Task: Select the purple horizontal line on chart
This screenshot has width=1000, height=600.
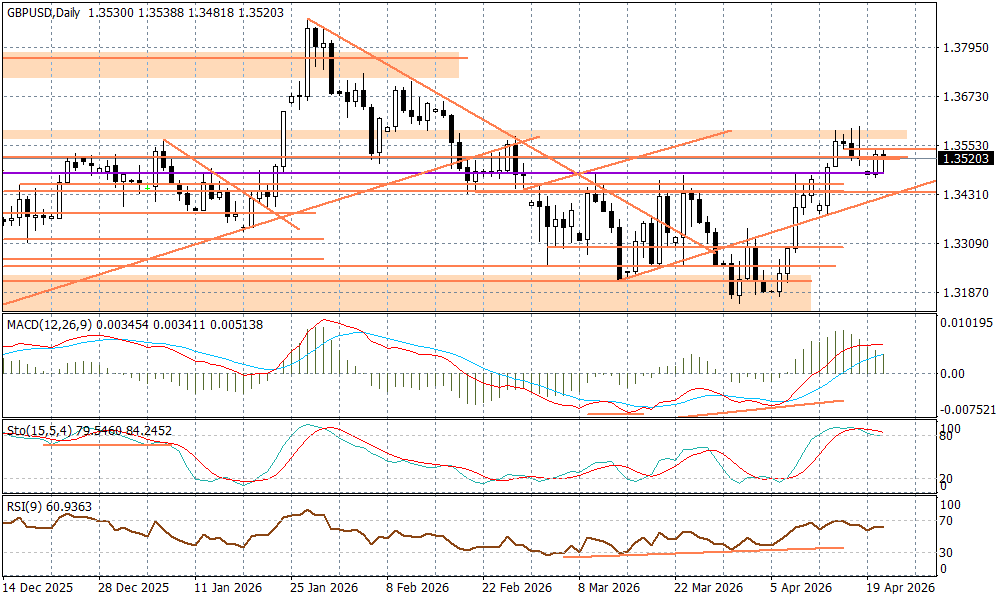Action: (x=300, y=173)
